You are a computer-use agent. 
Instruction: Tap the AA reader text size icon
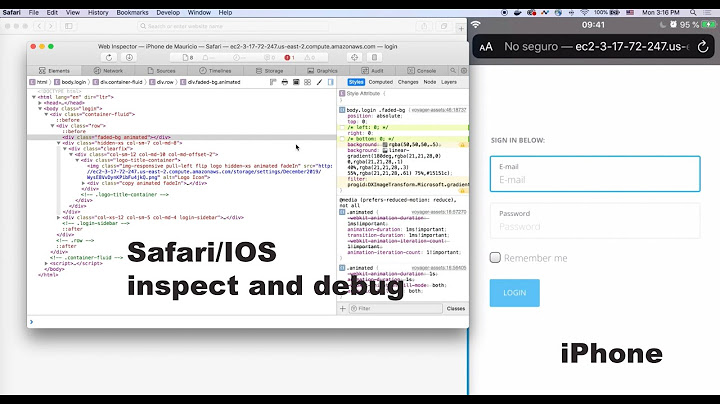coord(486,47)
